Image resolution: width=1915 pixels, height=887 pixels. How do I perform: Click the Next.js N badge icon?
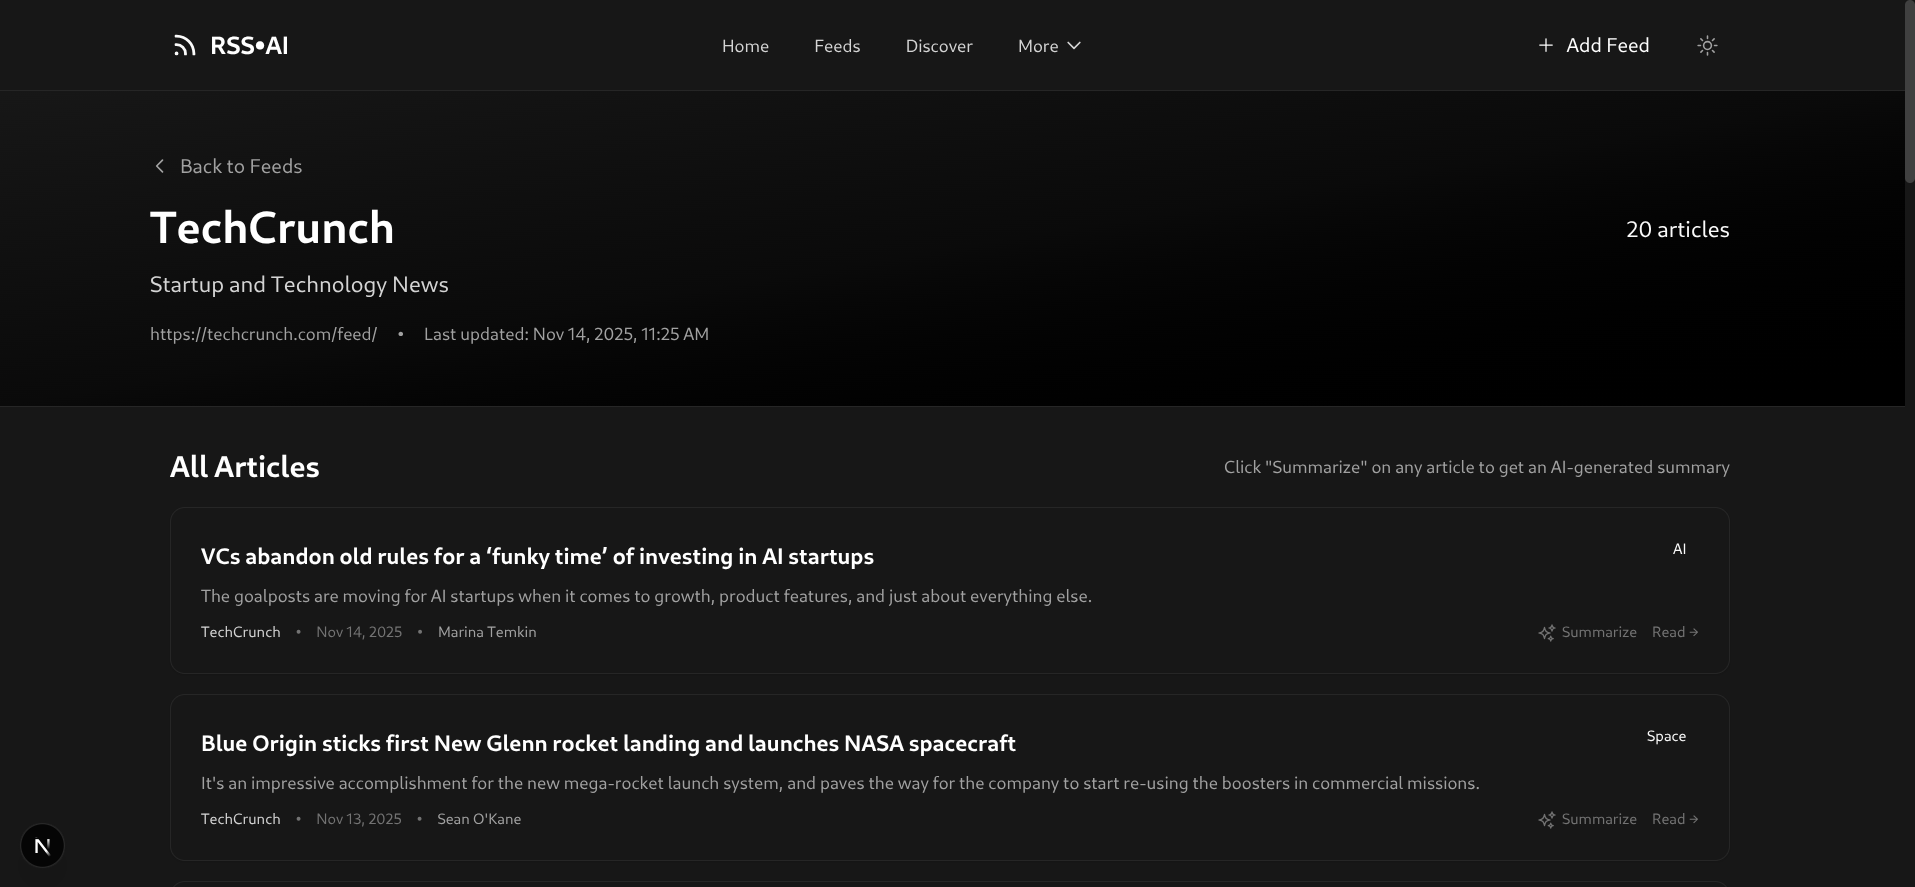(x=42, y=846)
